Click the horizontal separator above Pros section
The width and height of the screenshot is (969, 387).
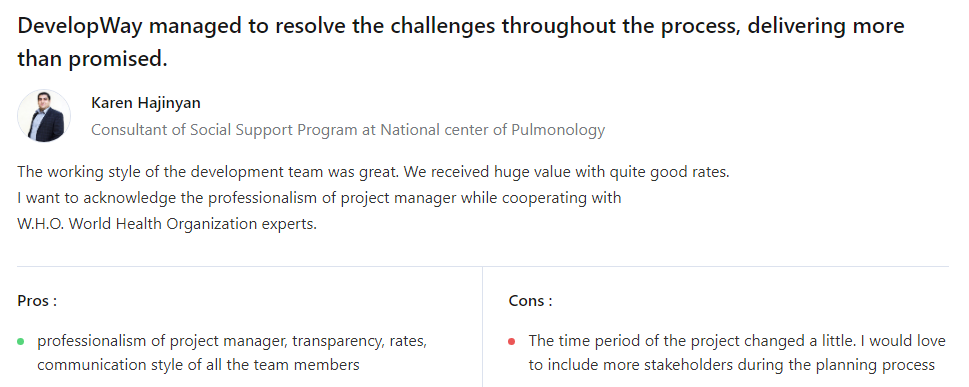[x=483, y=266]
